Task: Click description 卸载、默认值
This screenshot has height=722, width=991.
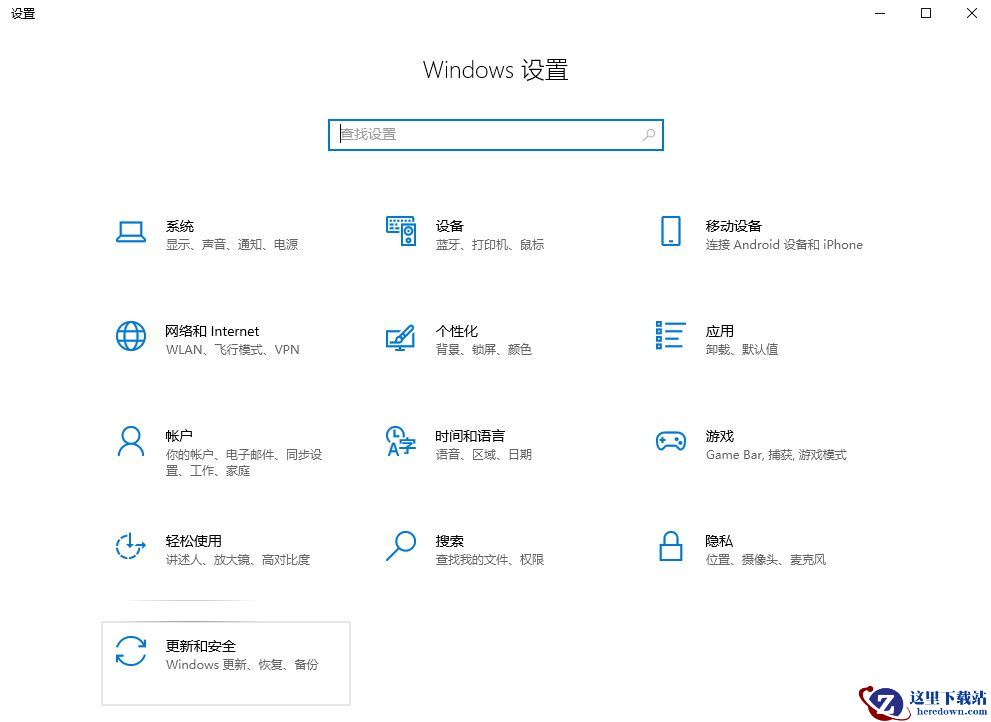Action: 741,350
